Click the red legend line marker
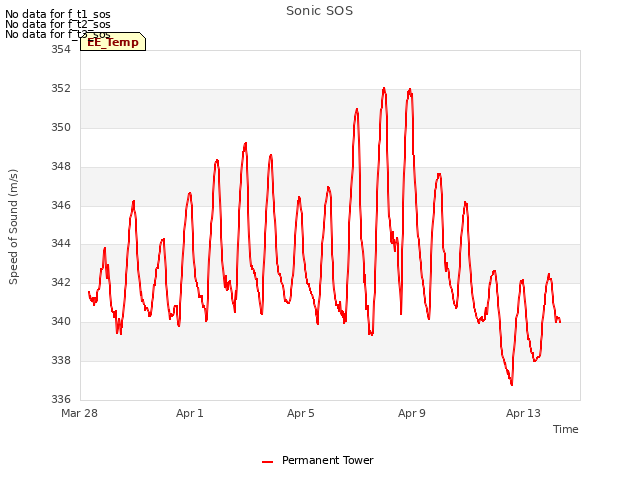640x480 pixels. tap(267, 462)
